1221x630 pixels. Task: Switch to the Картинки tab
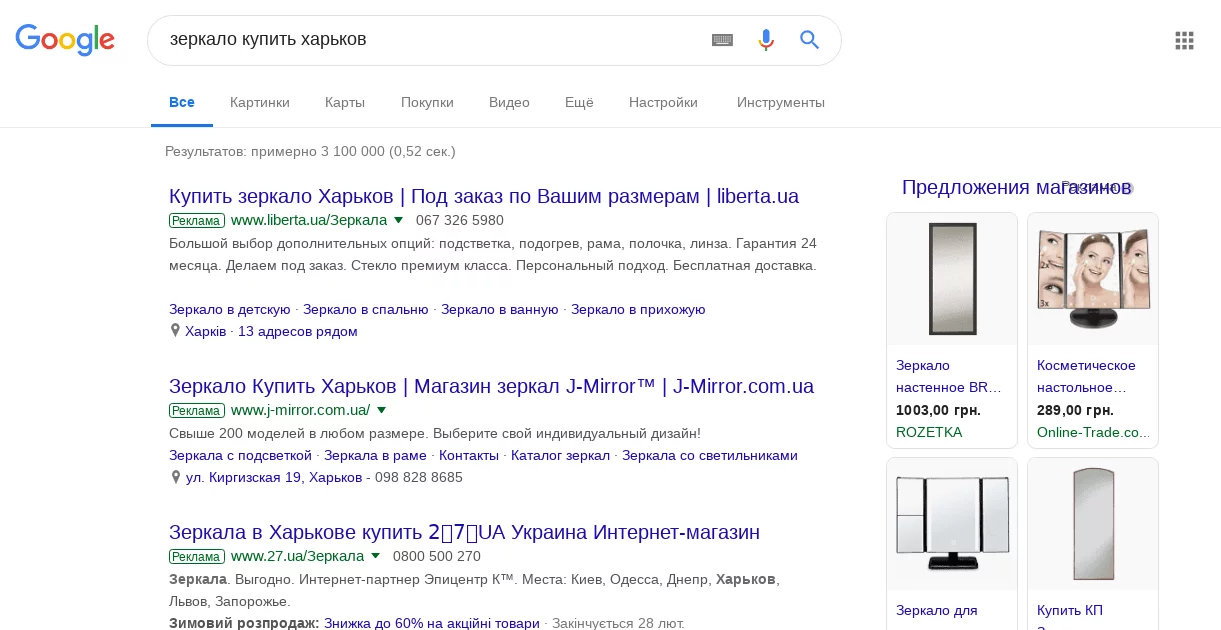(x=260, y=102)
